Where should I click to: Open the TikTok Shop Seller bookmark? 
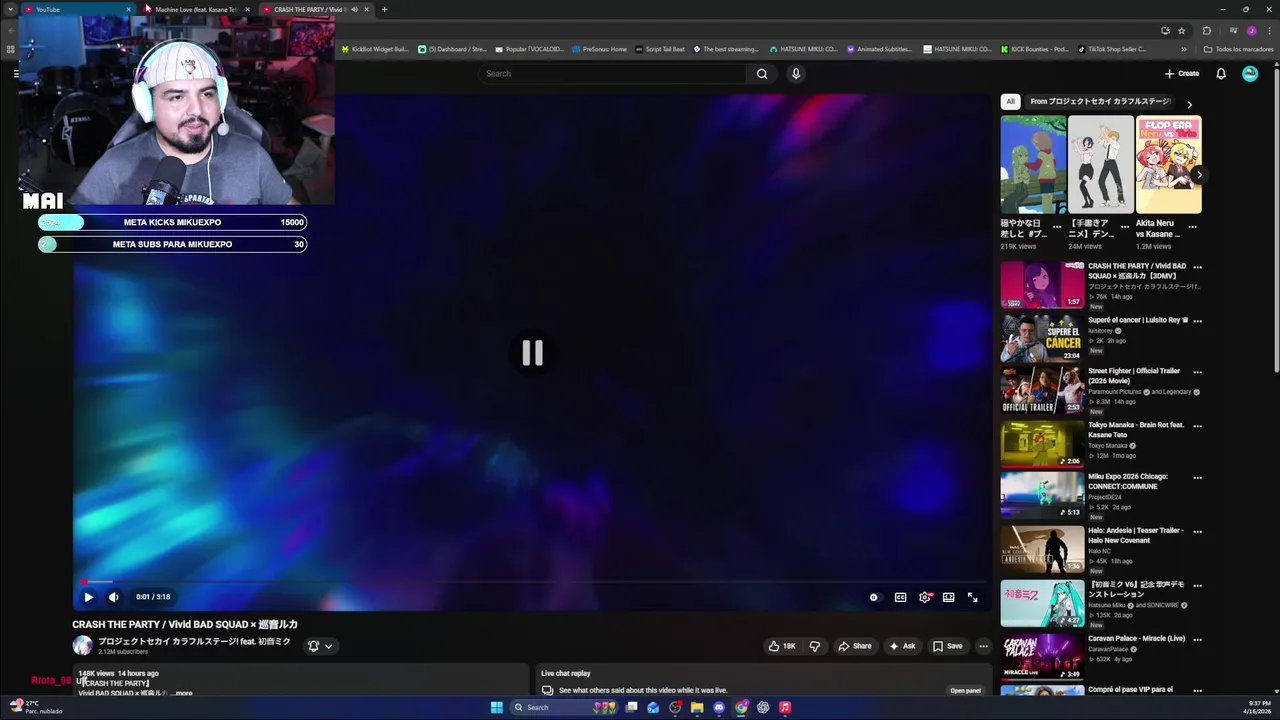tap(1112, 49)
